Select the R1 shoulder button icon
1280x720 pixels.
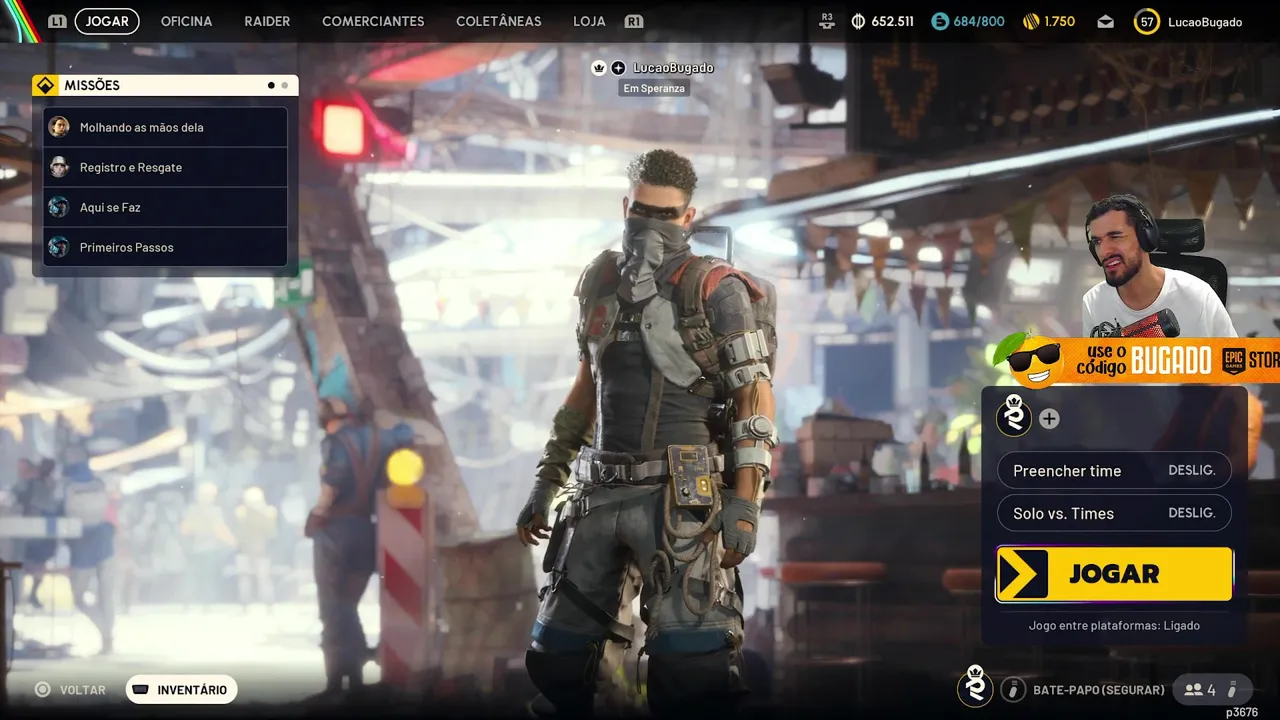point(634,21)
